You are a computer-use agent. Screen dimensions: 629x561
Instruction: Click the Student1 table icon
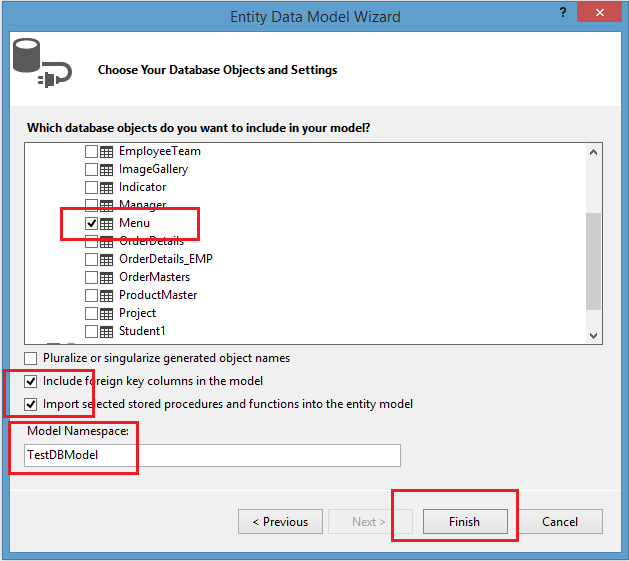tap(107, 331)
